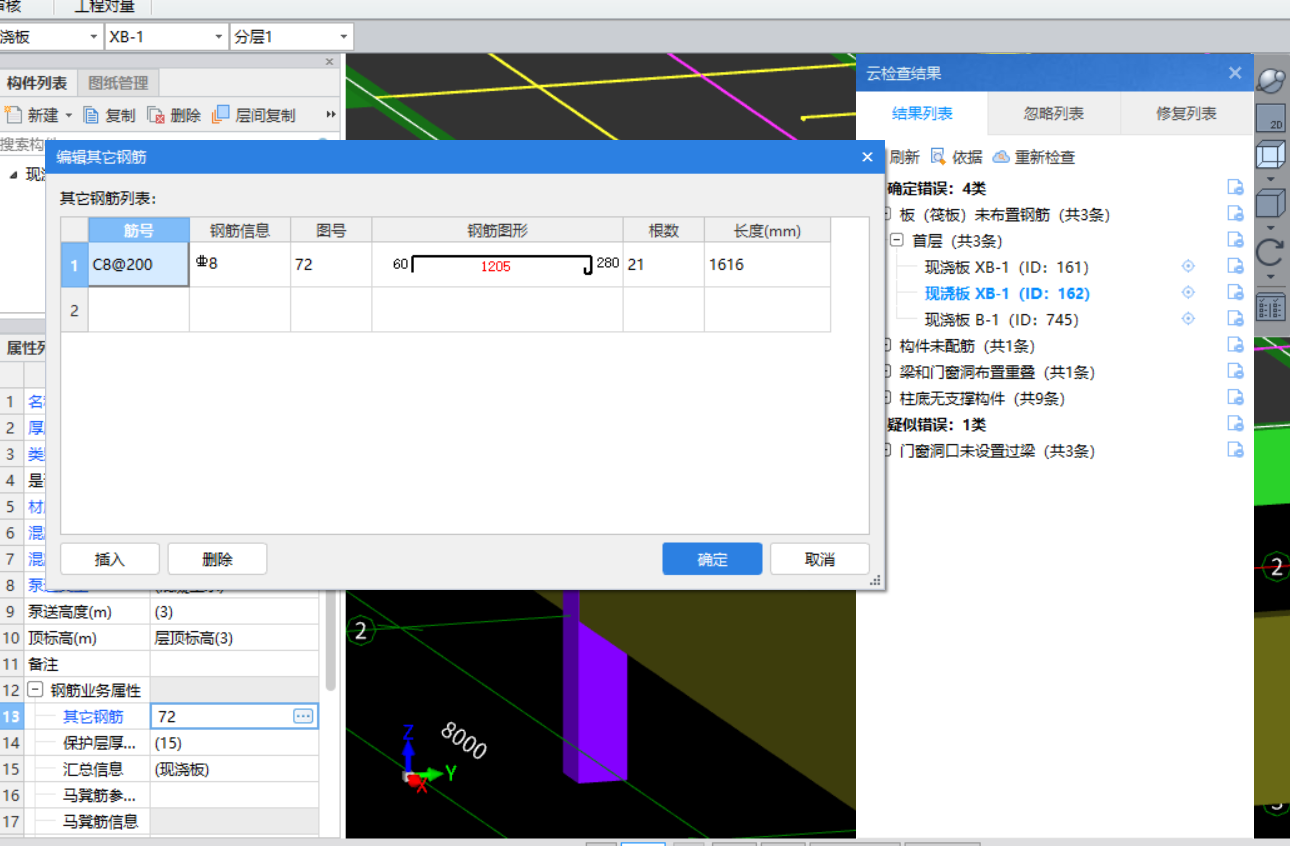Viewport: 1290px width, 846px height.
Task: Click the 取消 button in rebar dialog
Action: (820, 559)
